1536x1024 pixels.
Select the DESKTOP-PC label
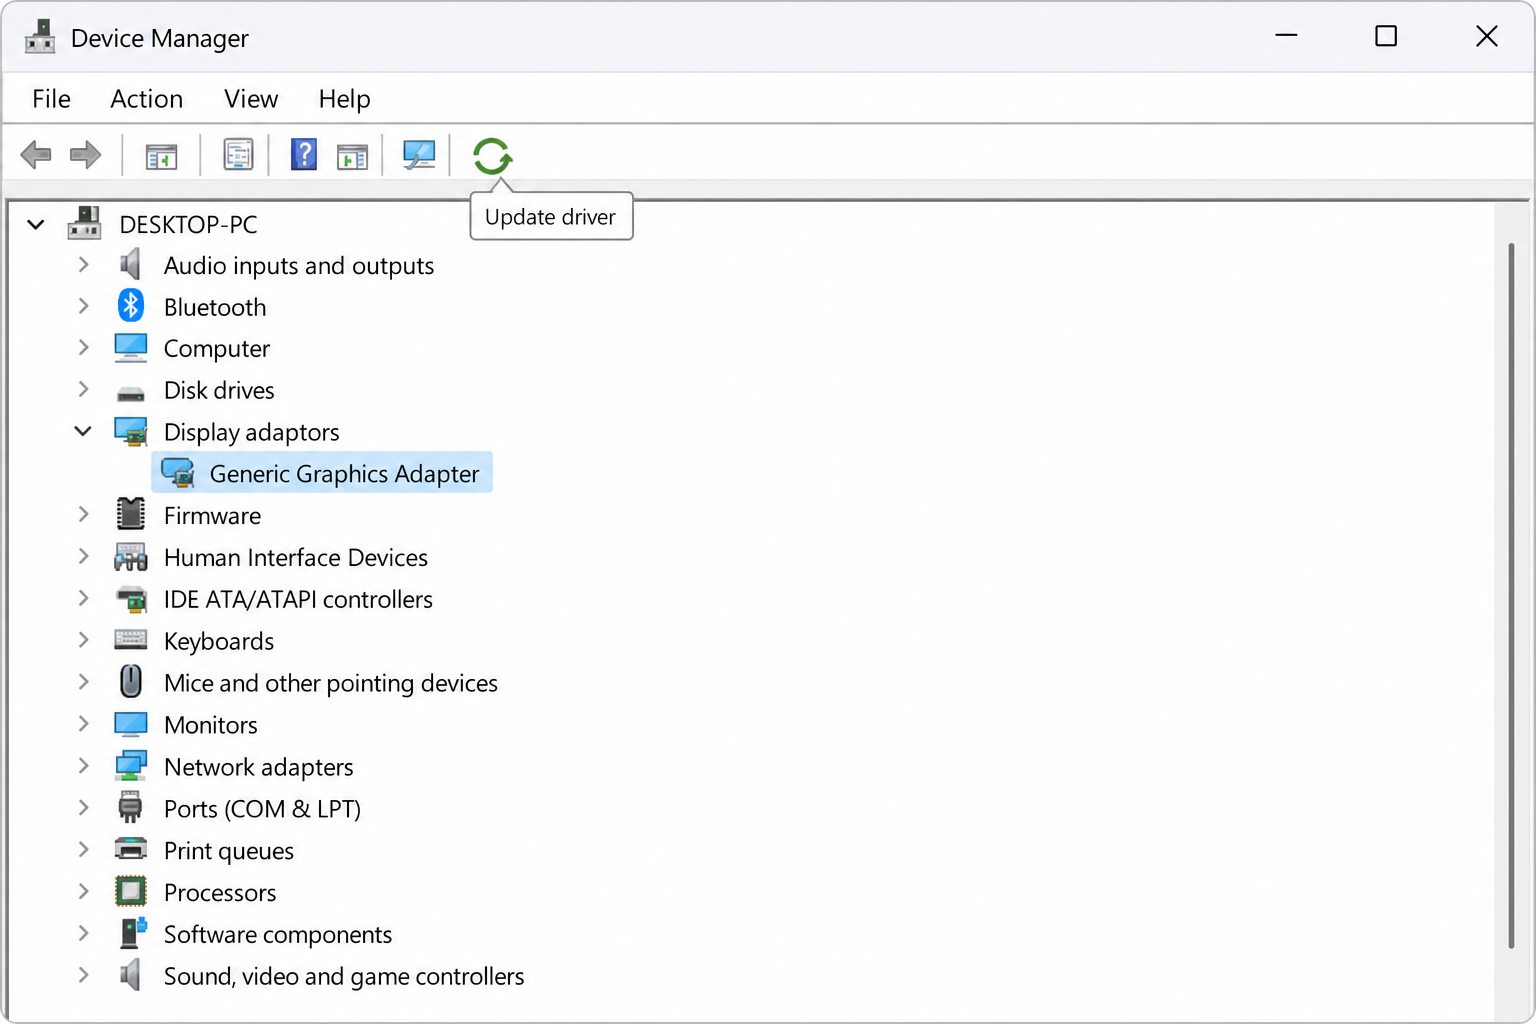point(188,224)
